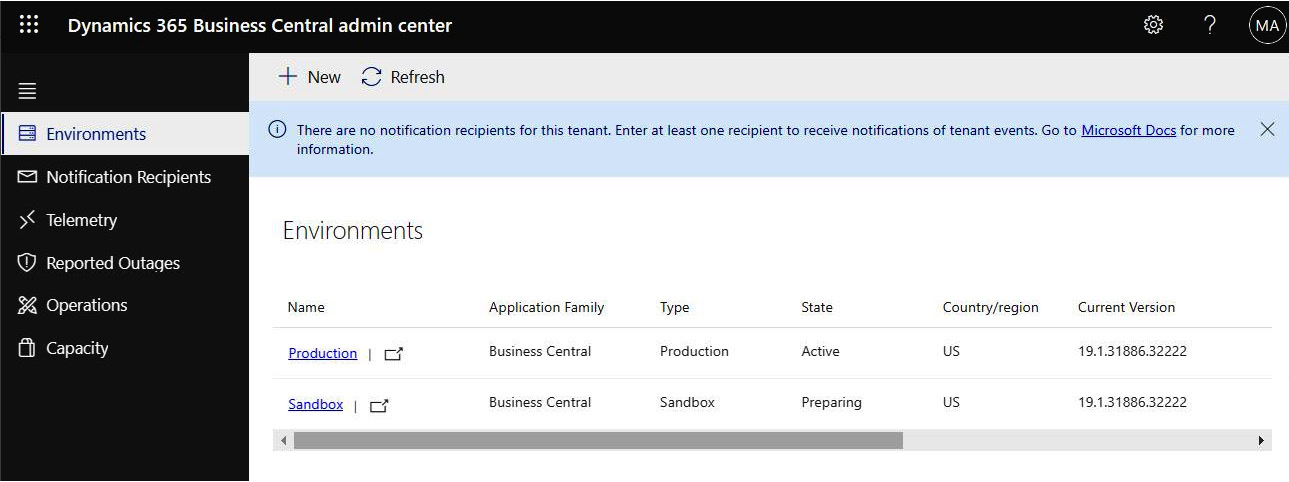Click the Sandbox type cell
The width and height of the screenshot is (1289, 482).
(x=687, y=402)
